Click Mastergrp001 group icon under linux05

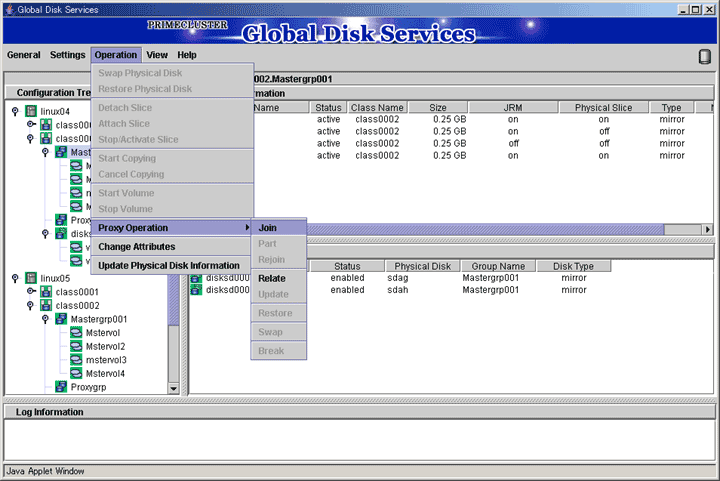tap(61, 319)
